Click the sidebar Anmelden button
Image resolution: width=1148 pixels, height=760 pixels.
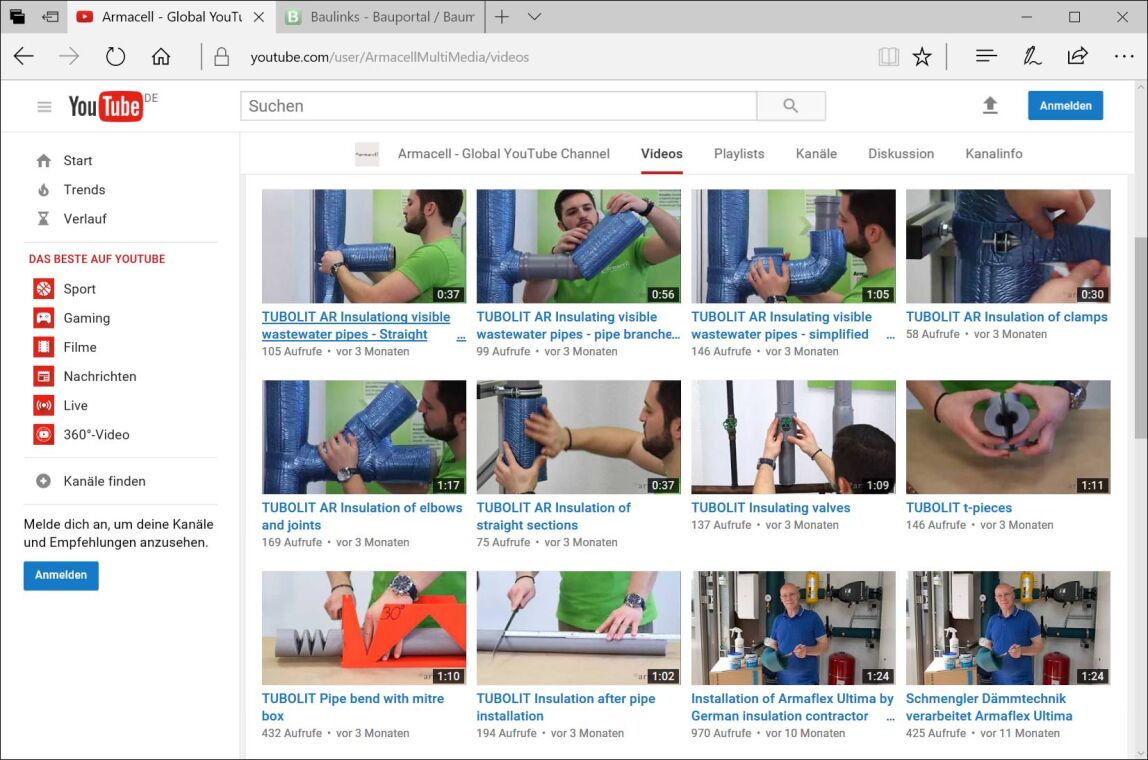61,575
